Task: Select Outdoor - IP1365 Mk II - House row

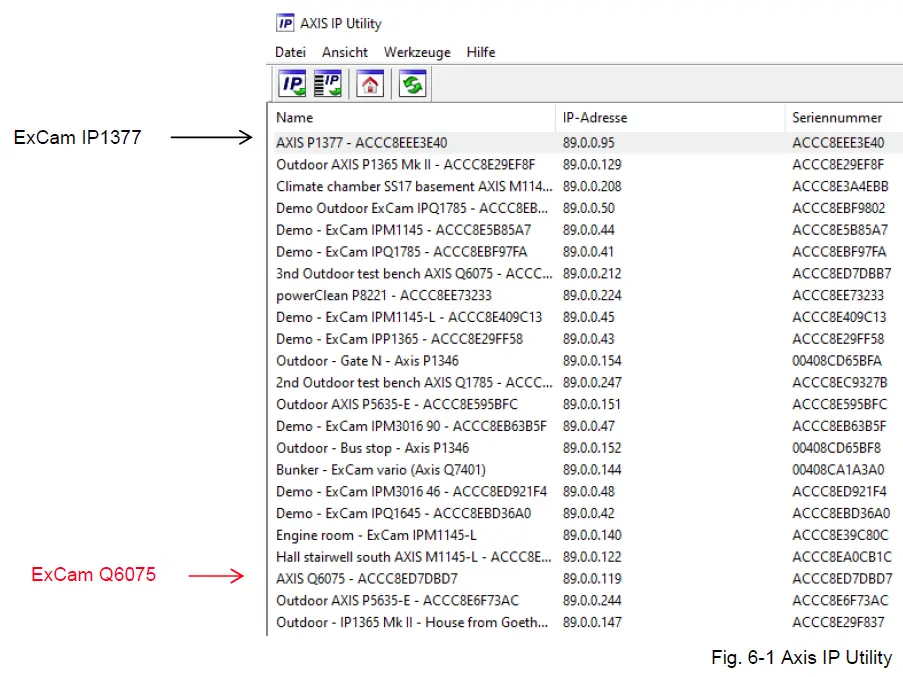Action: pyautogui.click(x=586, y=622)
